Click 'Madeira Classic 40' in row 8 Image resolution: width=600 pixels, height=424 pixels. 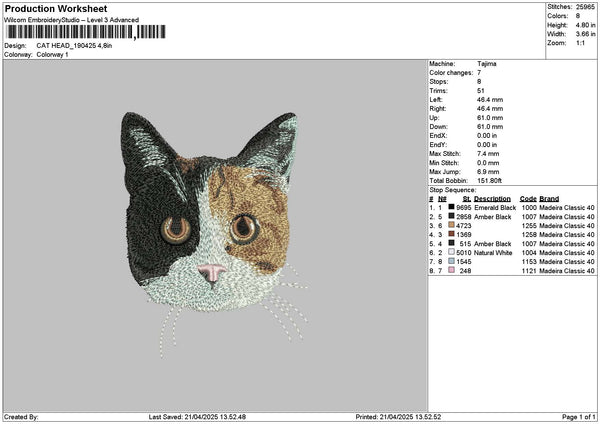567,271
